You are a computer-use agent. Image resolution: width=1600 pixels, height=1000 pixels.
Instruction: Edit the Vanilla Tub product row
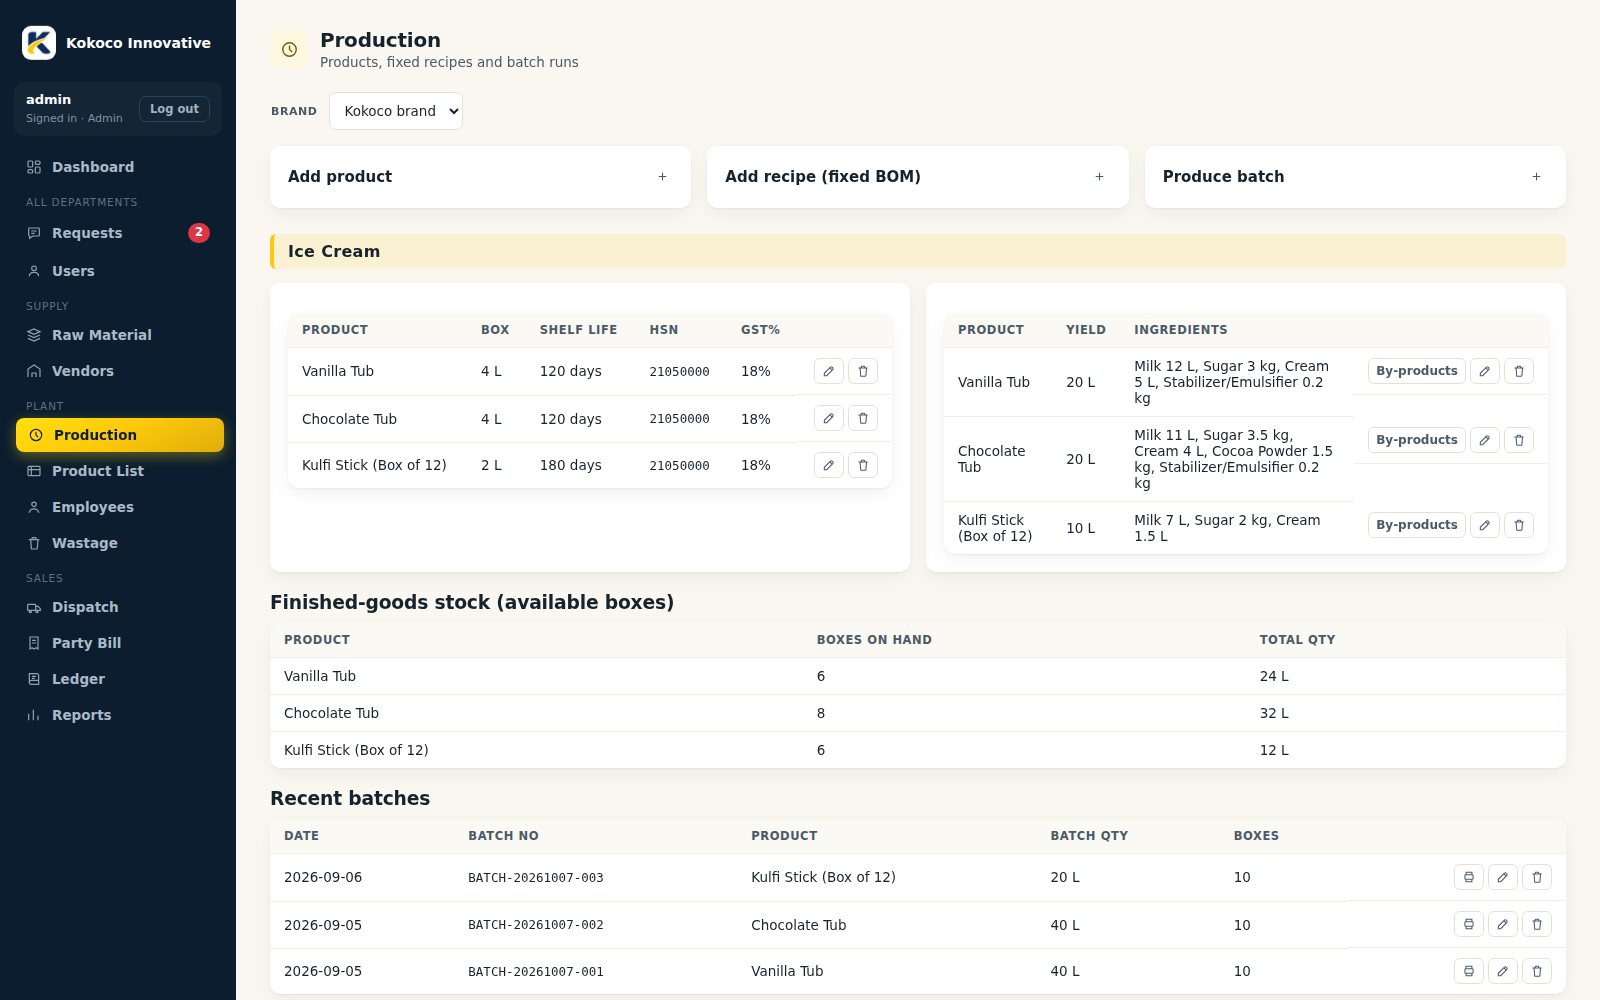click(829, 371)
